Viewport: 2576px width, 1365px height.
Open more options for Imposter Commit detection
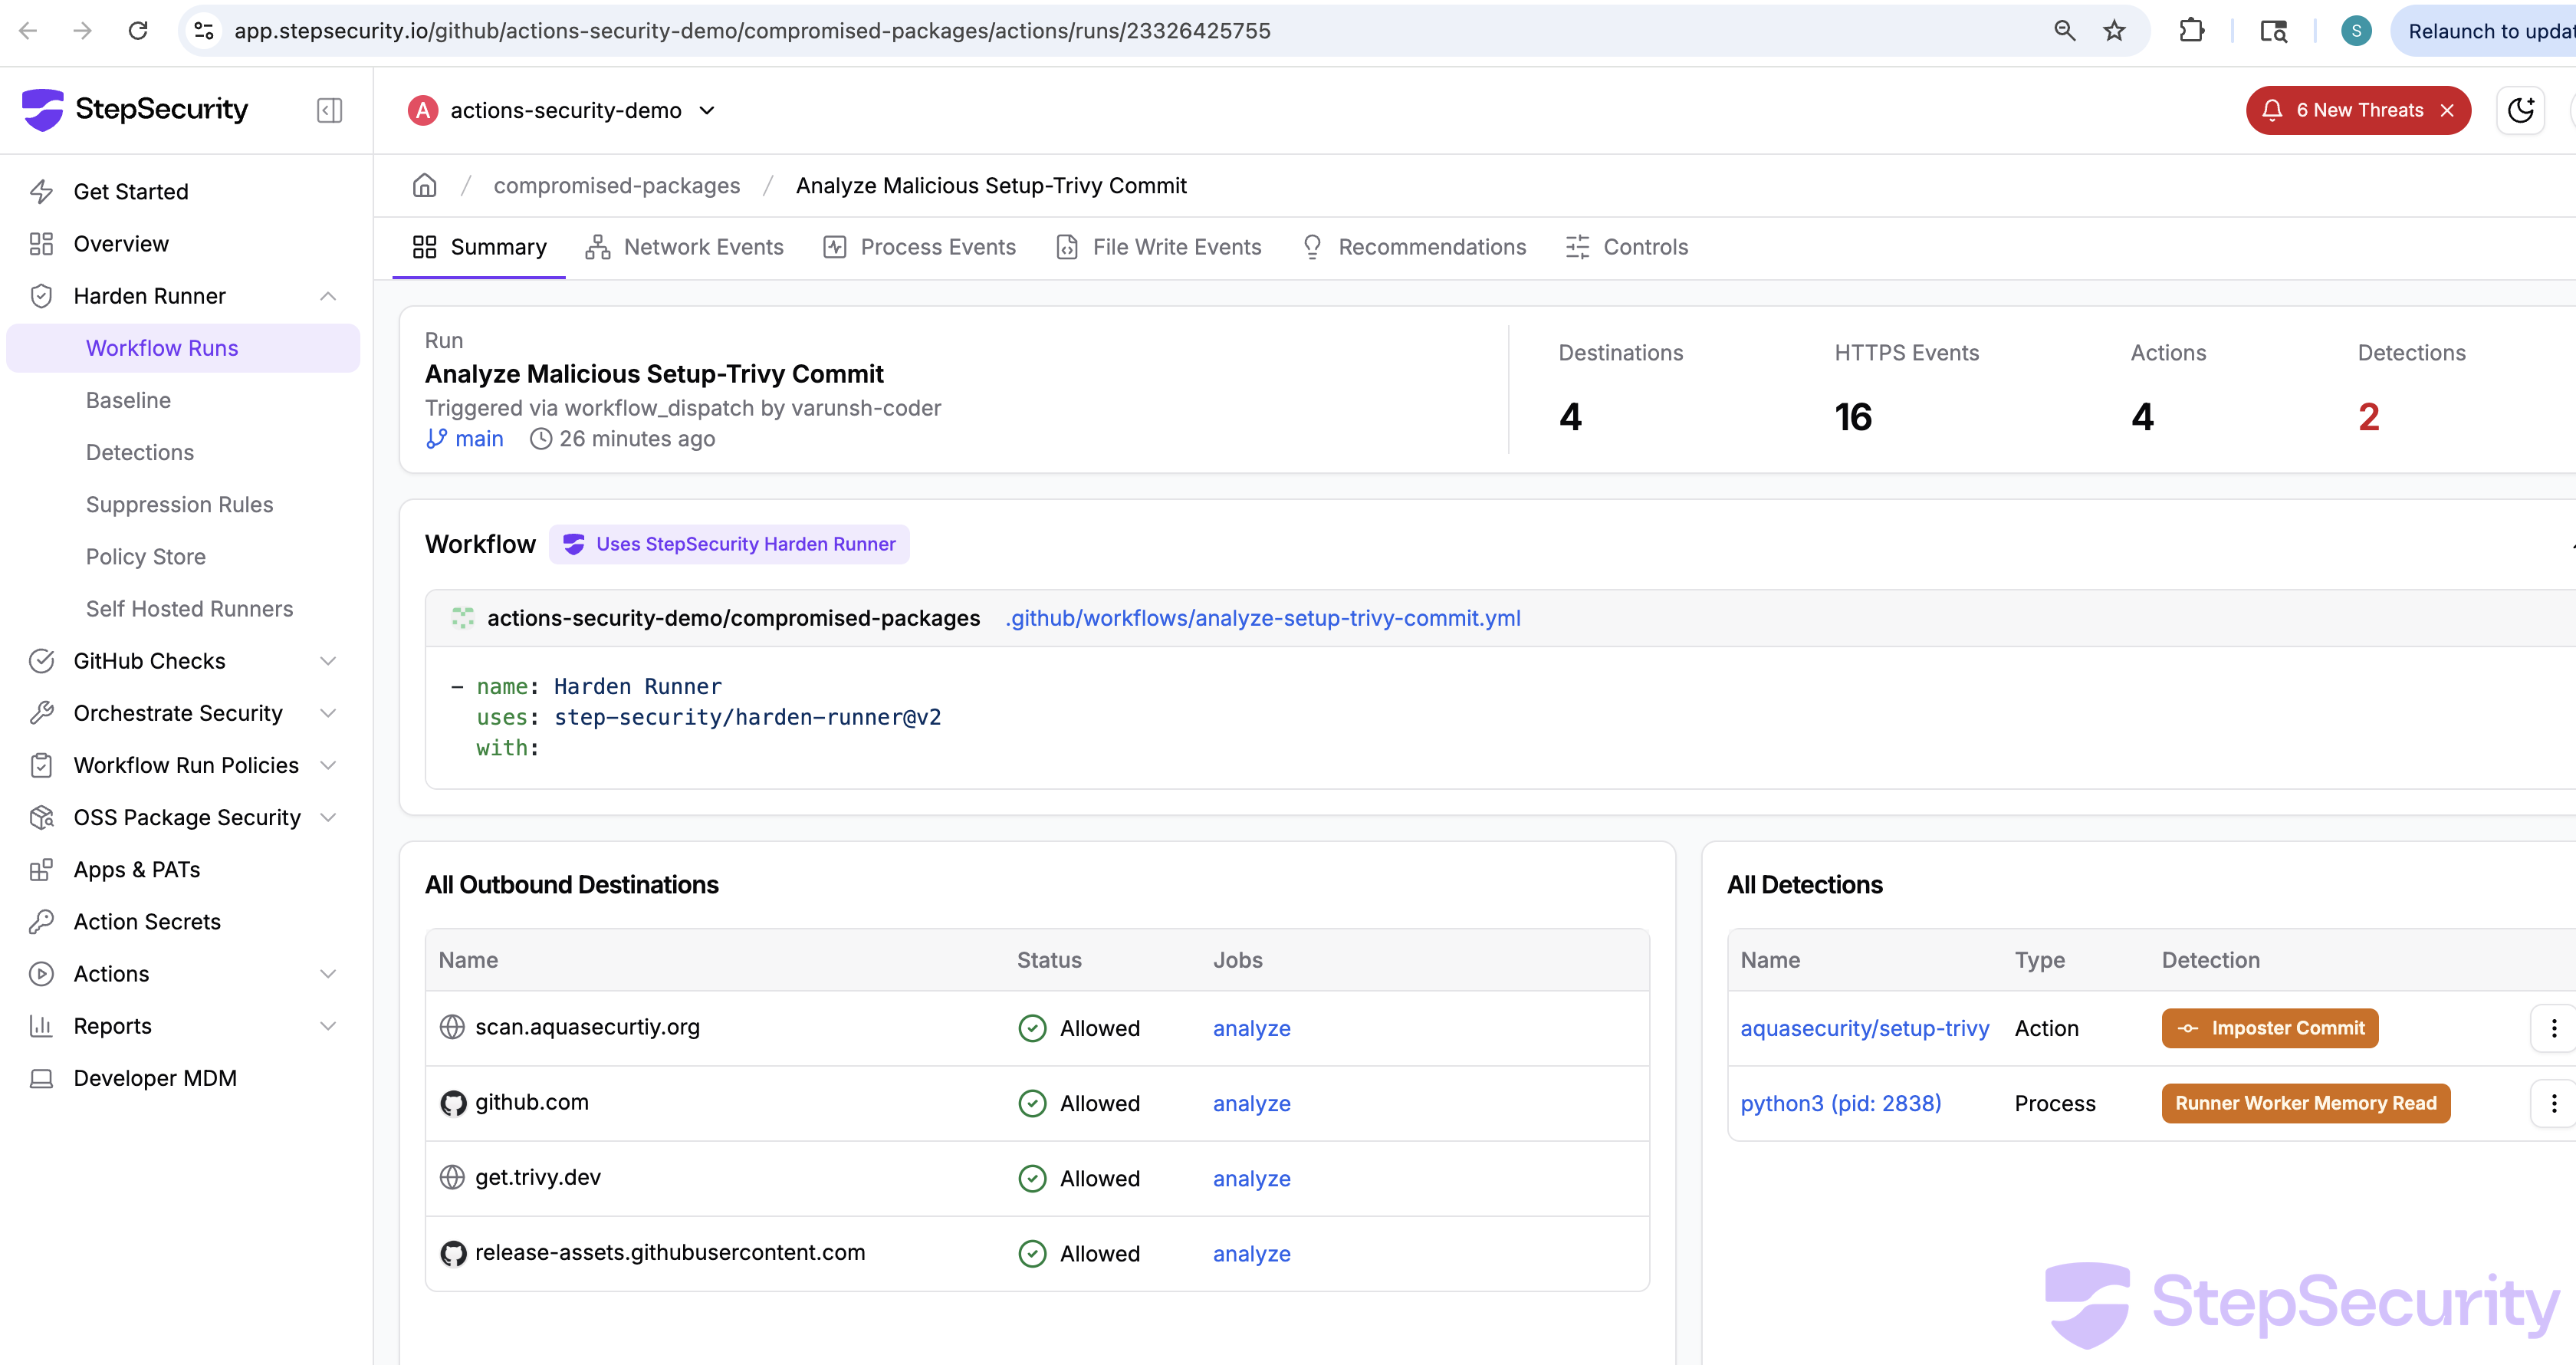2553,1028
